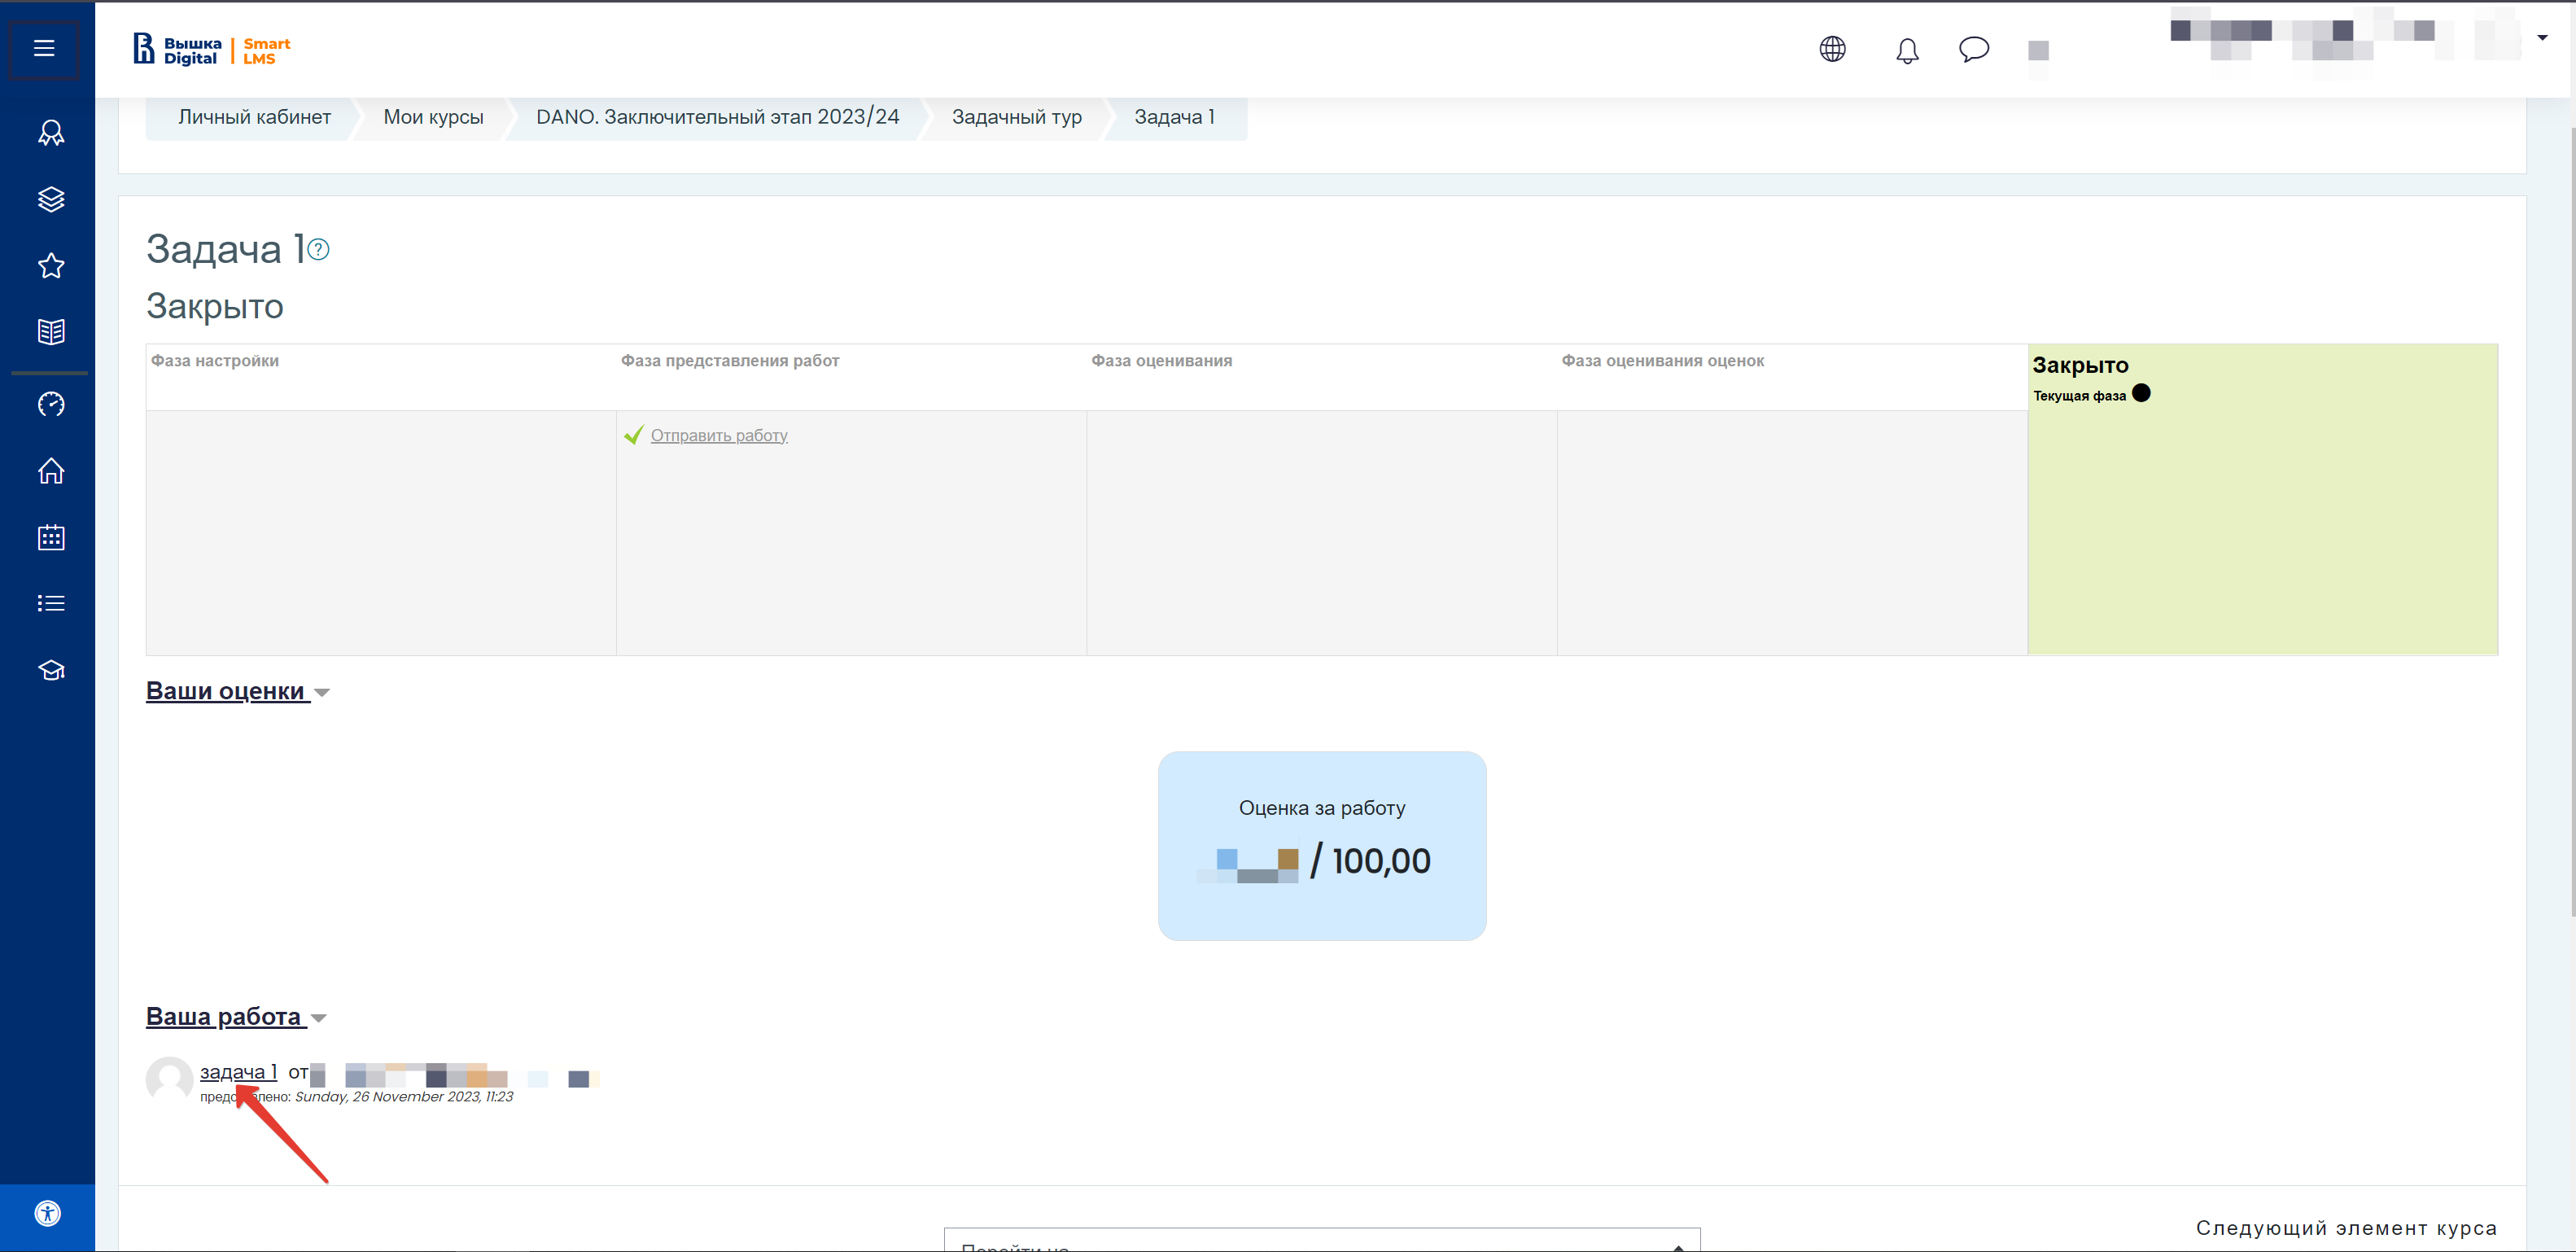Open the задача 1 submission link
This screenshot has height=1252, width=2576.
pos(238,1072)
